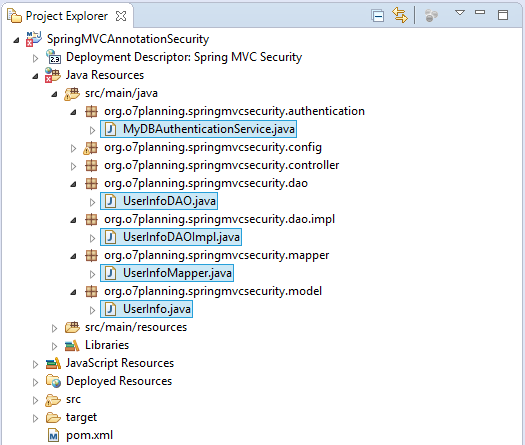Click the Collapse All toolbar icon
Viewport: 525px width, 445px height.
point(377,16)
